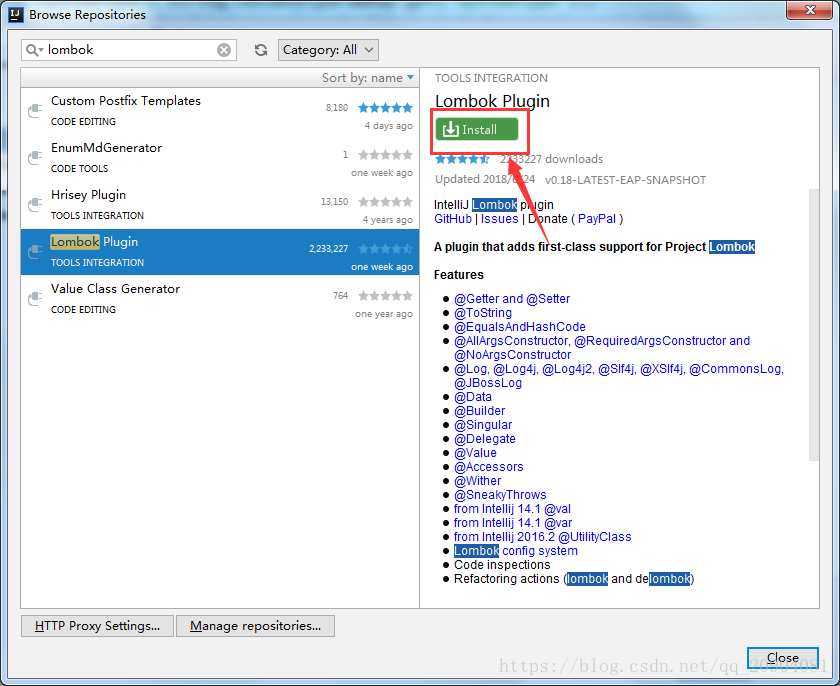Open the PayPal donate link
840x686 pixels.
[x=597, y=219]
